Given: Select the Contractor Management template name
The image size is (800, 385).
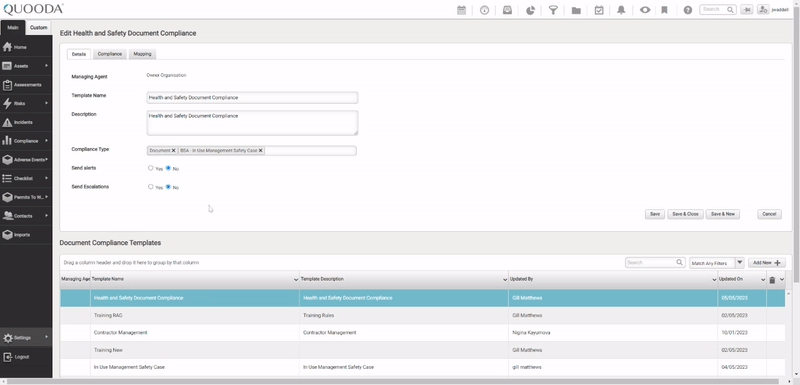Looking at the screenshot, I should click(120, 332).
